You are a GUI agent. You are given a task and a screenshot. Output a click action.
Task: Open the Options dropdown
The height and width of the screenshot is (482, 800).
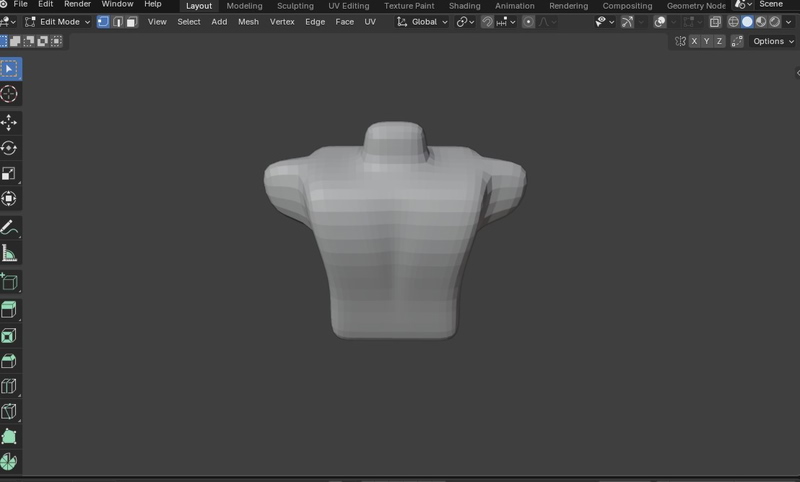click(x=772, y=41)
